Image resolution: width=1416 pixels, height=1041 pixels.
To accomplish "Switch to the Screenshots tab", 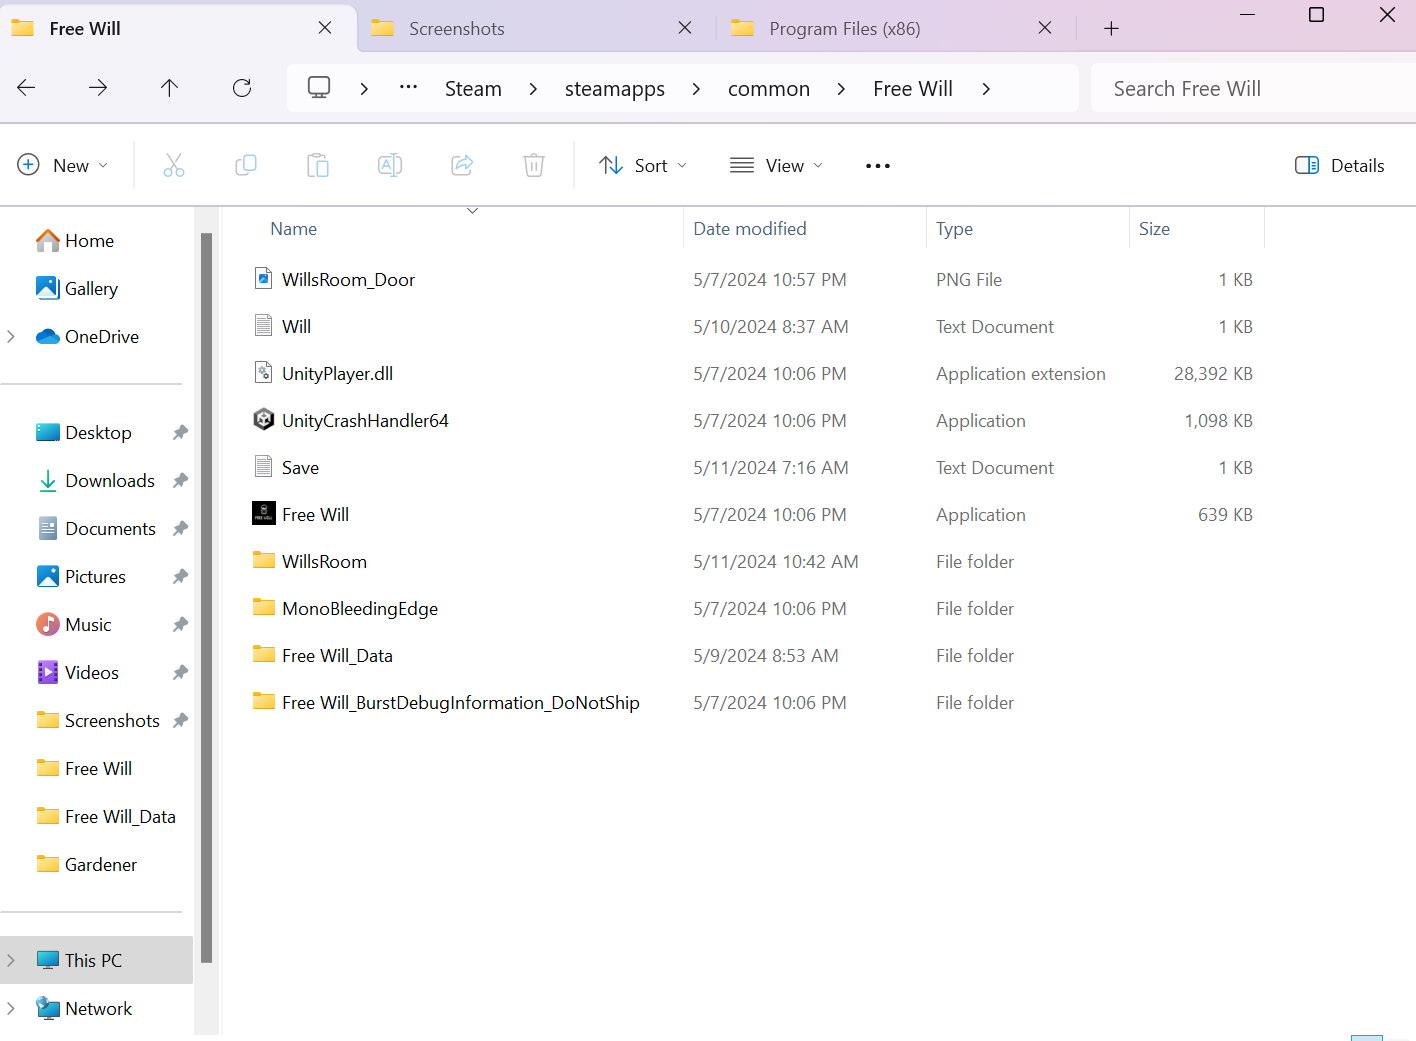I will click(535, 29).
